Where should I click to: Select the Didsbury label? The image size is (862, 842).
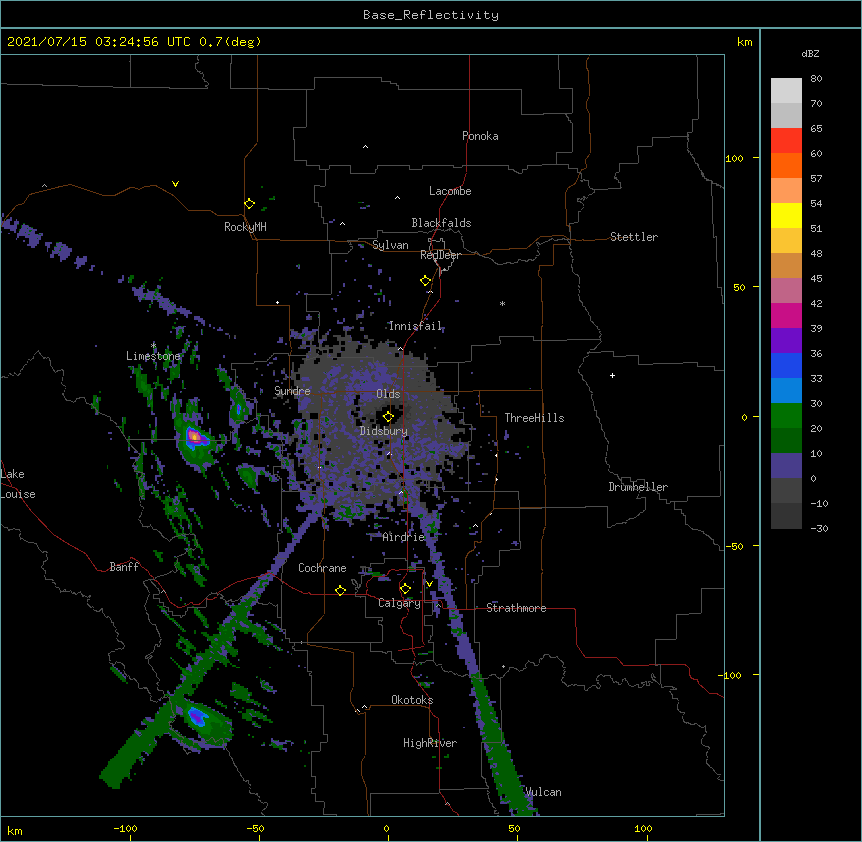tap(384, 431)
